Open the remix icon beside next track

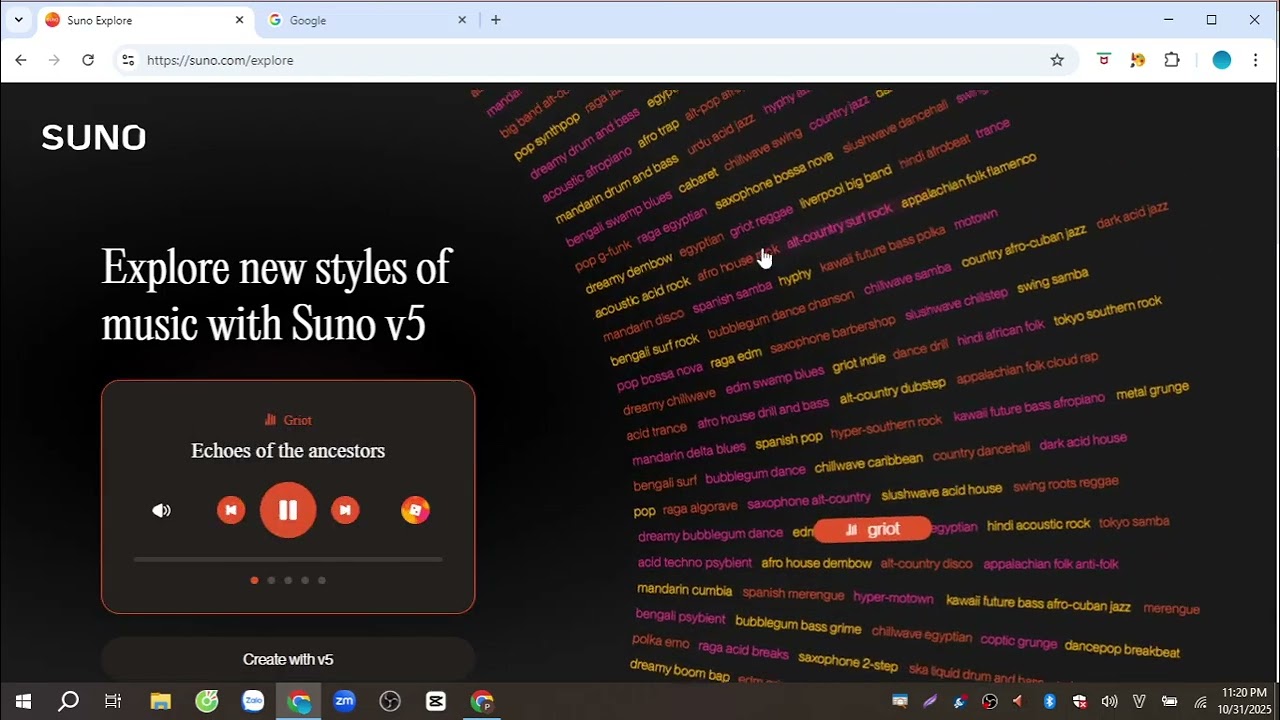point(415,510)
